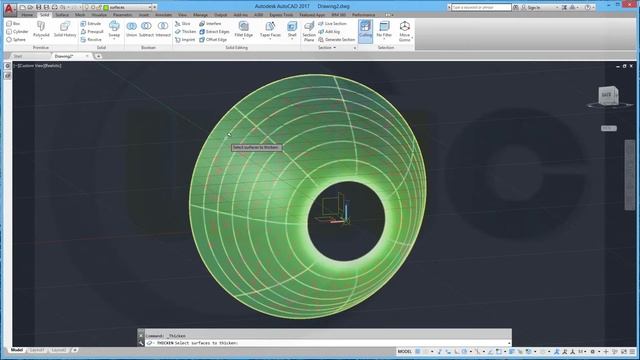The width and height of the screenshot is (640, 360).
Task: Apply the Intersect boolean operation
Action: (x=163, y=30)
